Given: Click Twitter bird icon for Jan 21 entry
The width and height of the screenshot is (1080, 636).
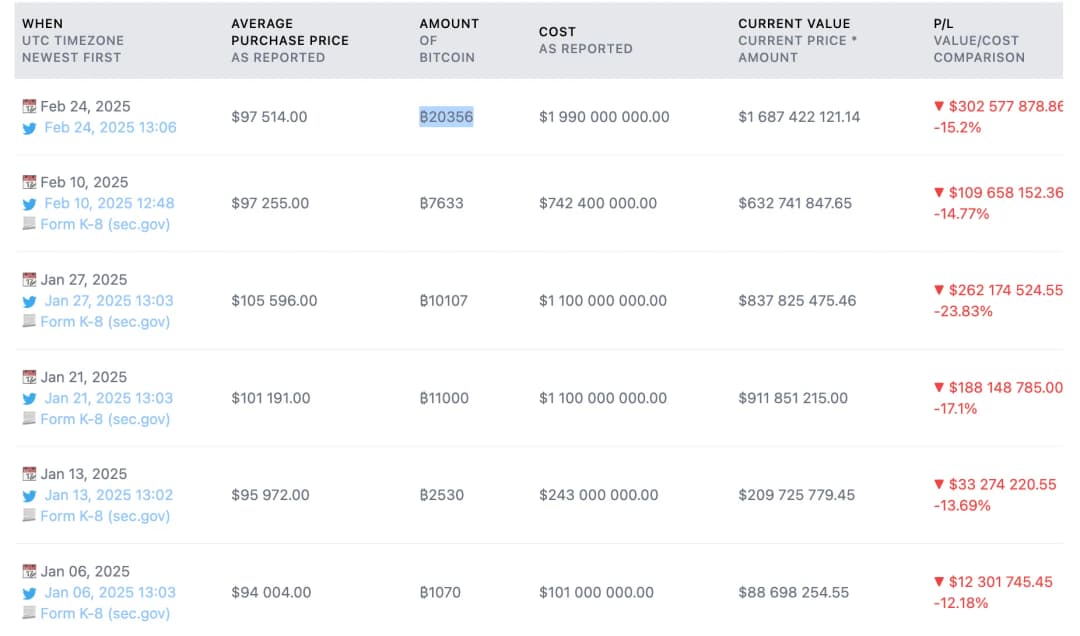Looking at the screenshot, I should pos(29,398).
